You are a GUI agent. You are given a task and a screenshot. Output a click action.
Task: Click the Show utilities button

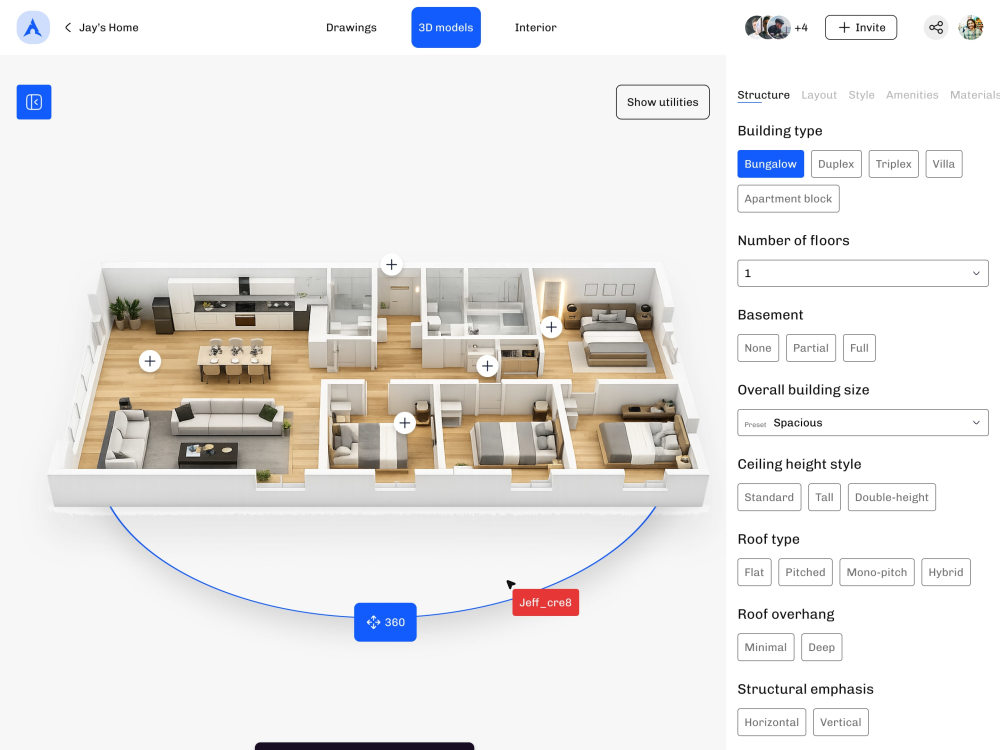(x=663, y=102)
